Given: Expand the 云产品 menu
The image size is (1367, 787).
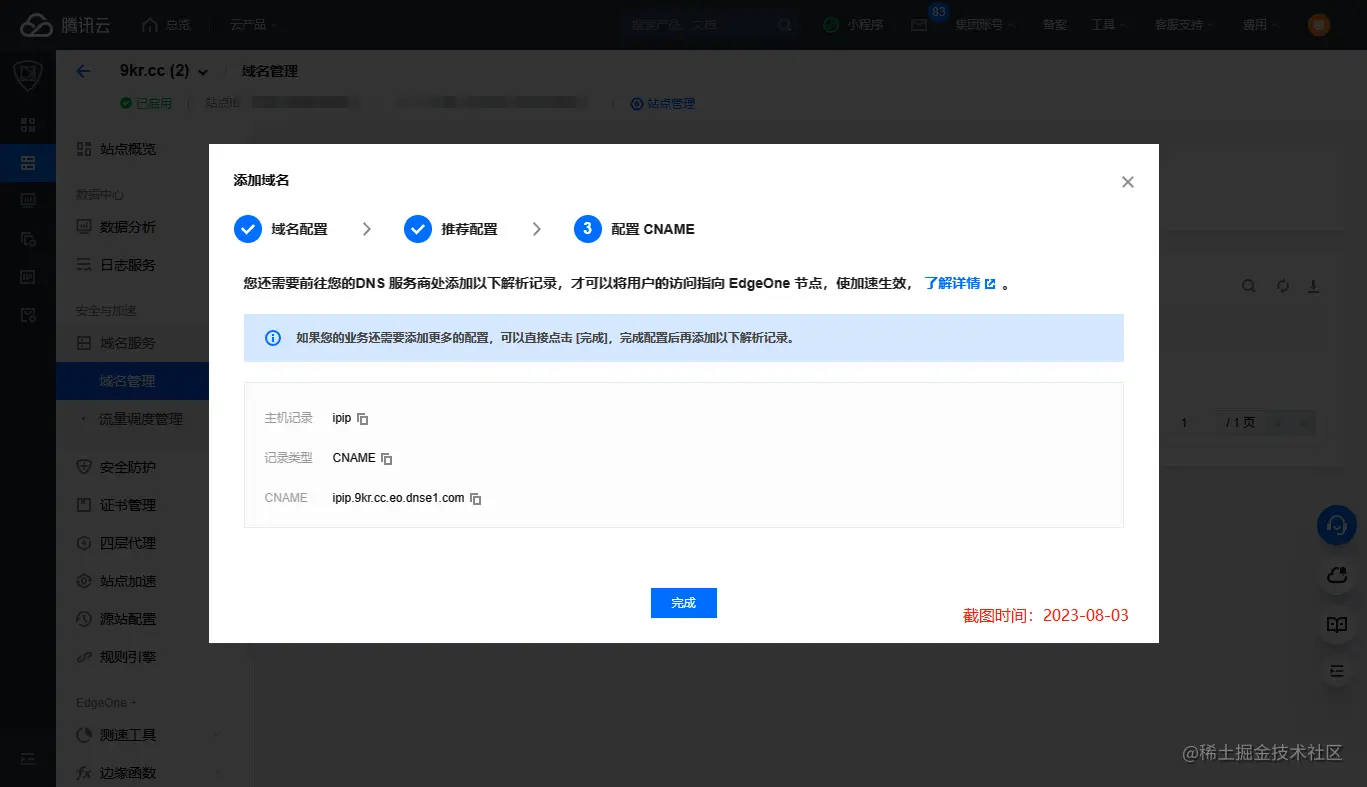Looking at the screenshot, I should pyautogui.click(x=253, y=25).
